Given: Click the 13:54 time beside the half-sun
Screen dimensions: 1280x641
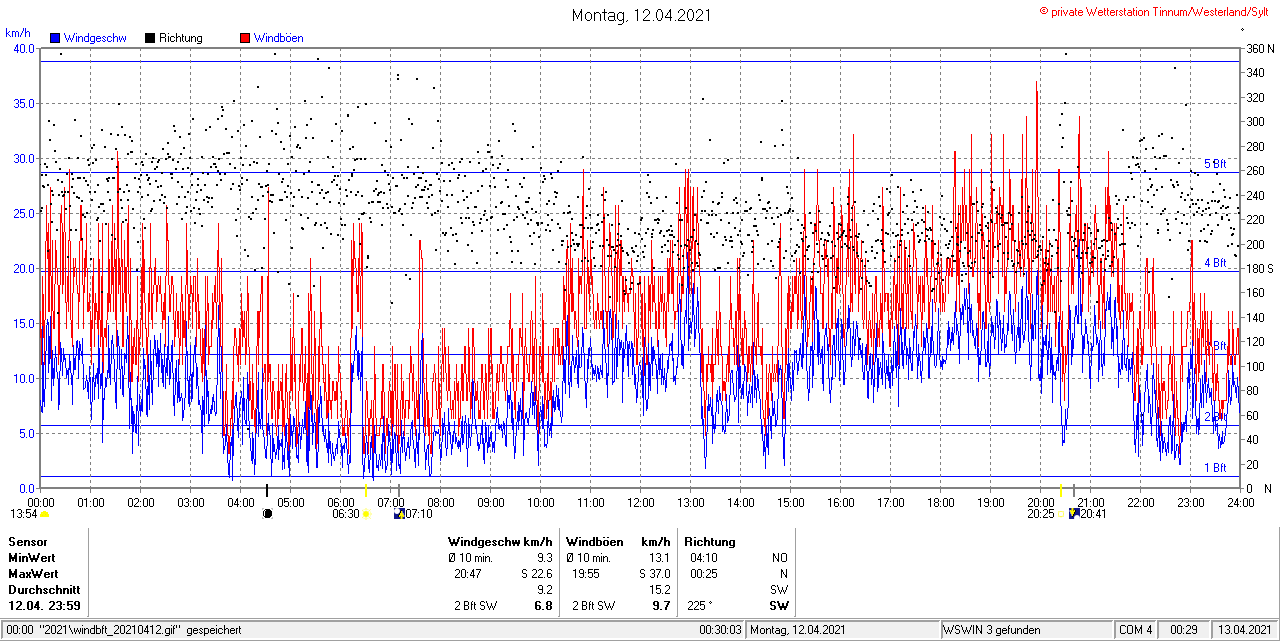Looking at the screenshot, I should [x=24, y=514].
